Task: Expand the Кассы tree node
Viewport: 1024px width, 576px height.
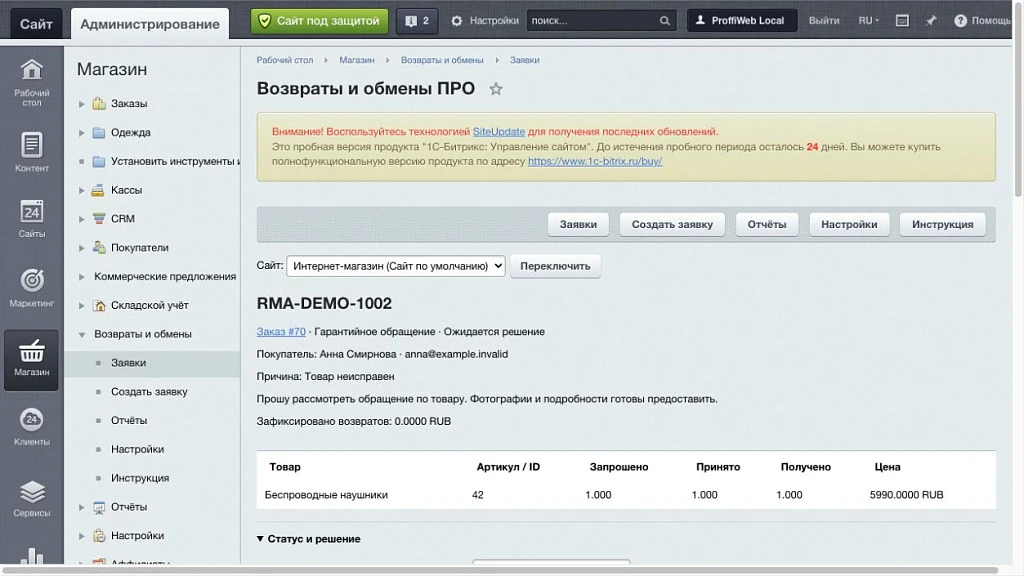Action: coord(82,190)
